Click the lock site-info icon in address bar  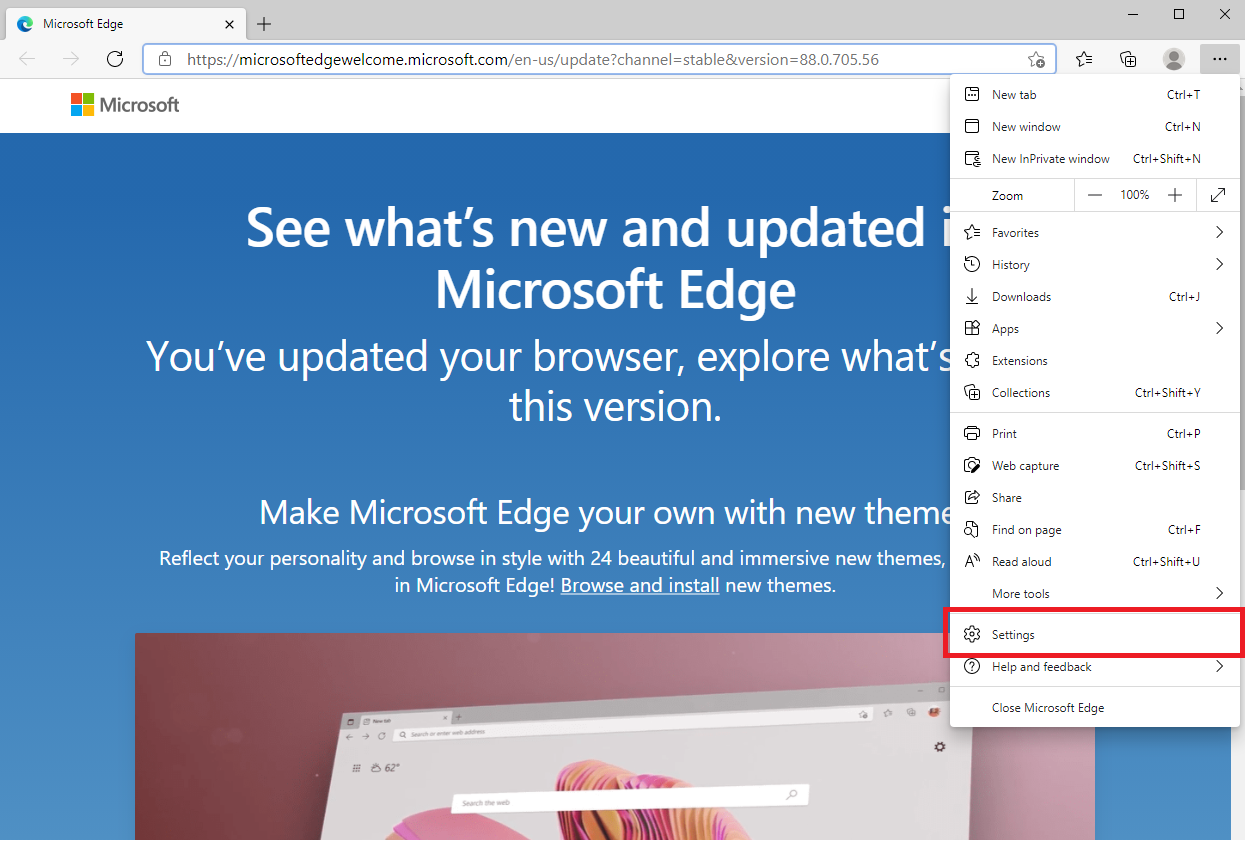pyautogui.click(x=166, y=59)
